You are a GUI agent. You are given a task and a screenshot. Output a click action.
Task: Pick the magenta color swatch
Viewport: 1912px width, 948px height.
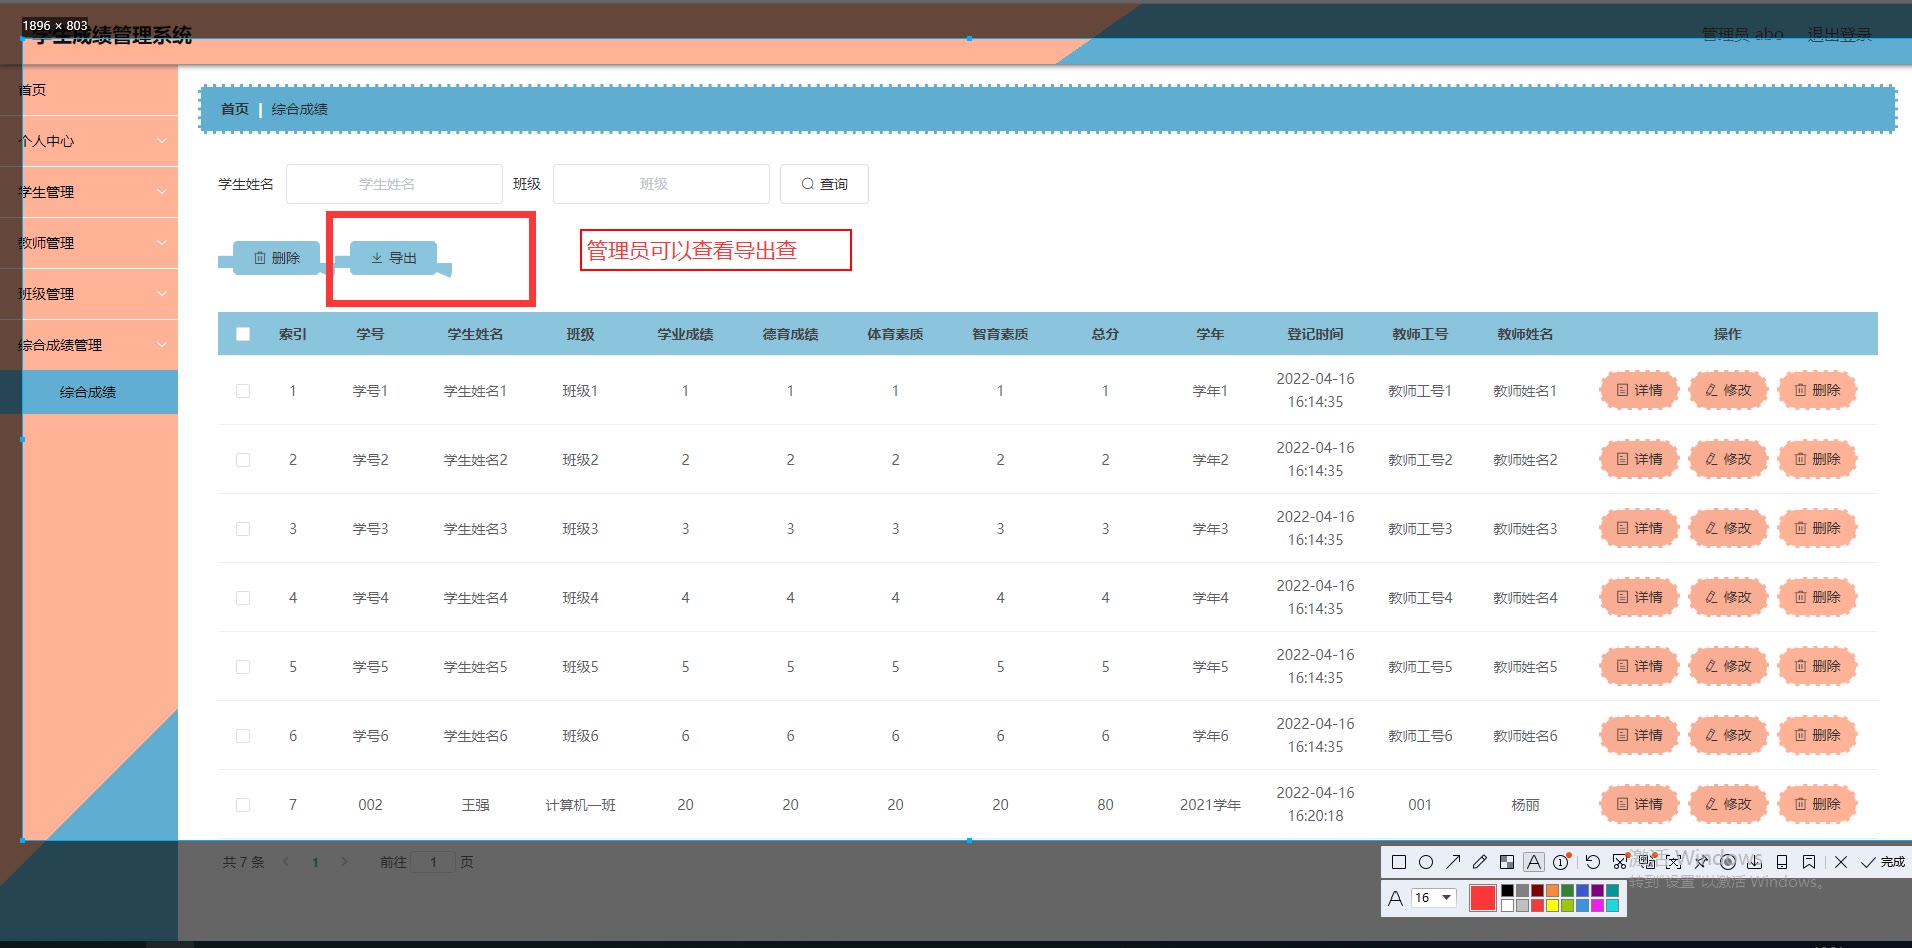pyautogui.click(x=1597, y=906)
